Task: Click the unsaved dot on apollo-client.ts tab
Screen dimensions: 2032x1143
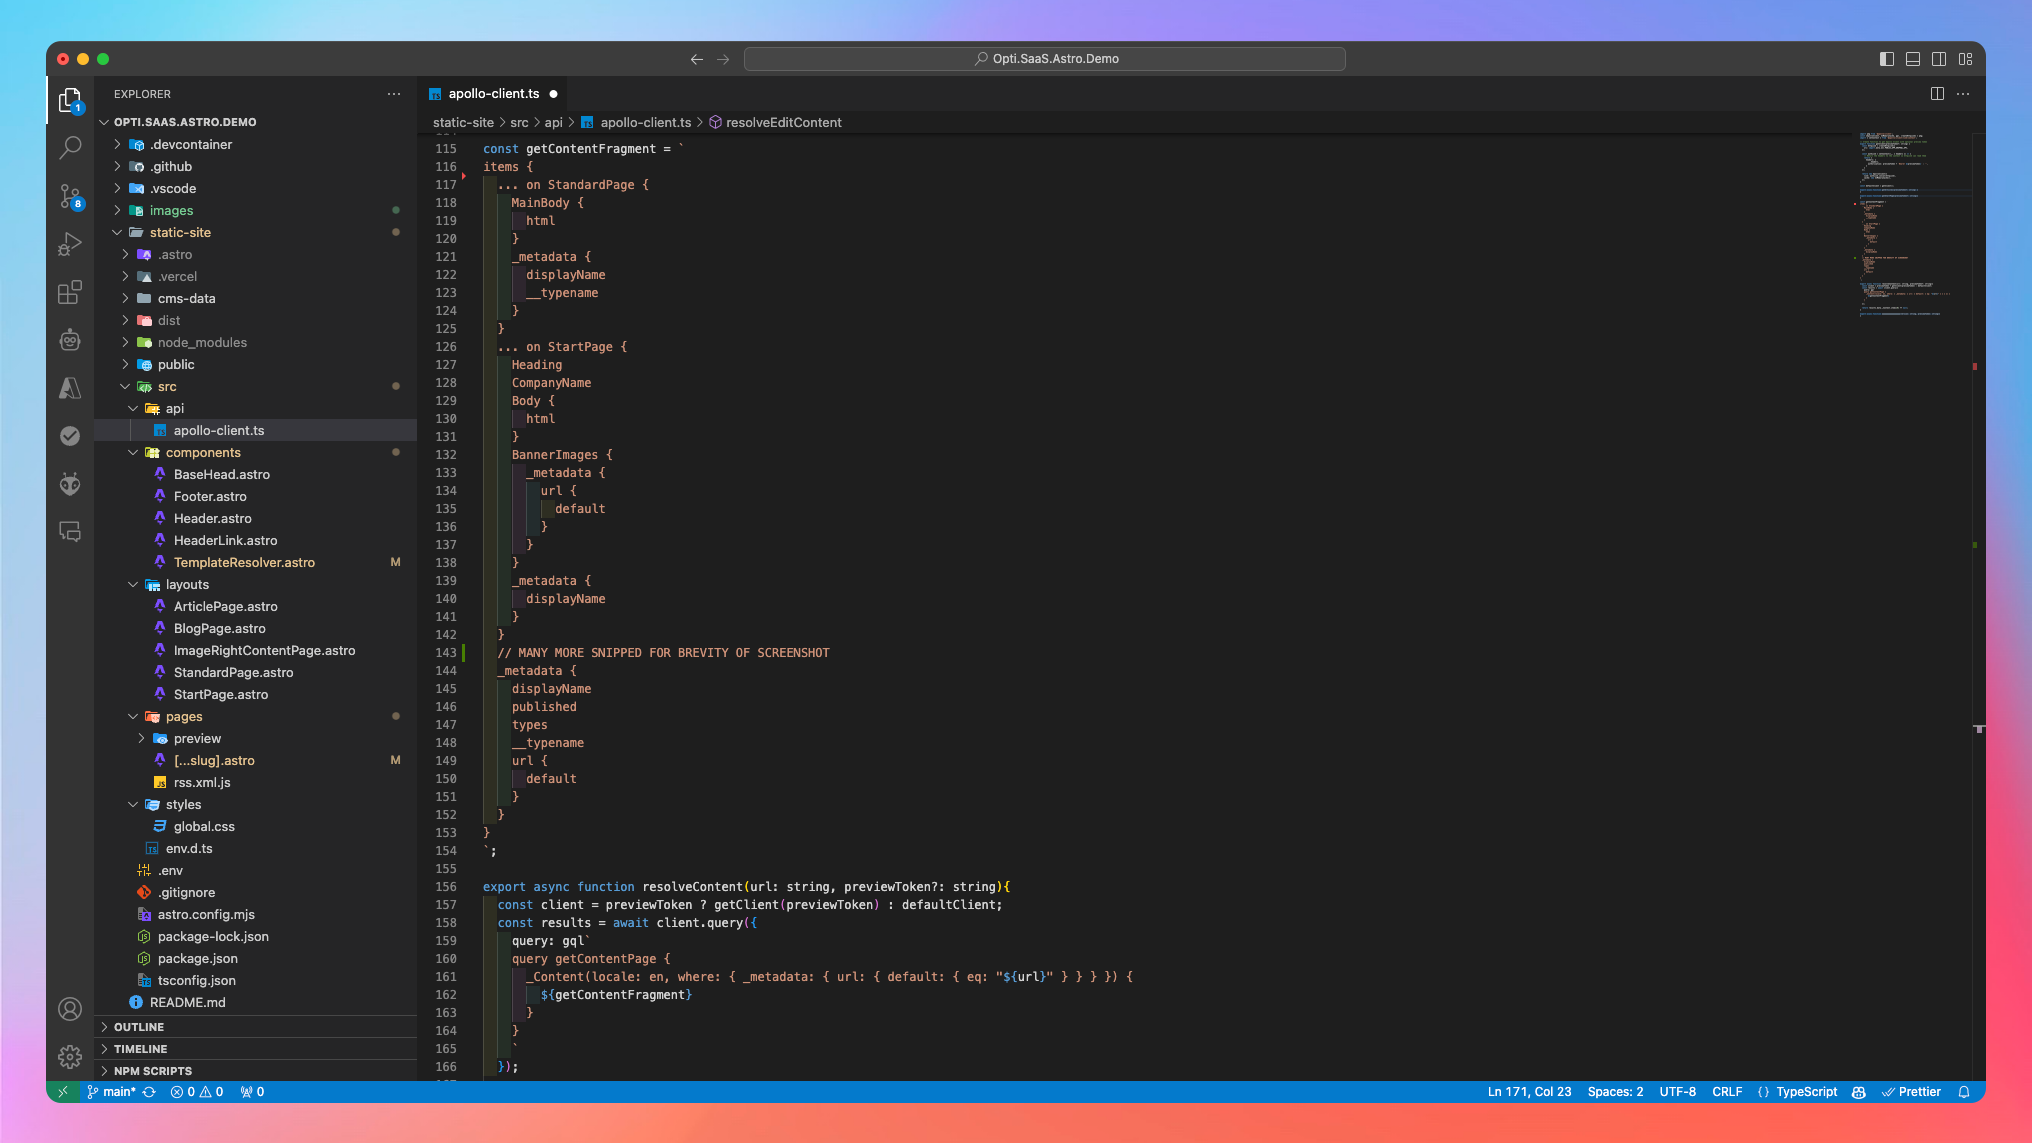Action: click(x=553, y=94)
